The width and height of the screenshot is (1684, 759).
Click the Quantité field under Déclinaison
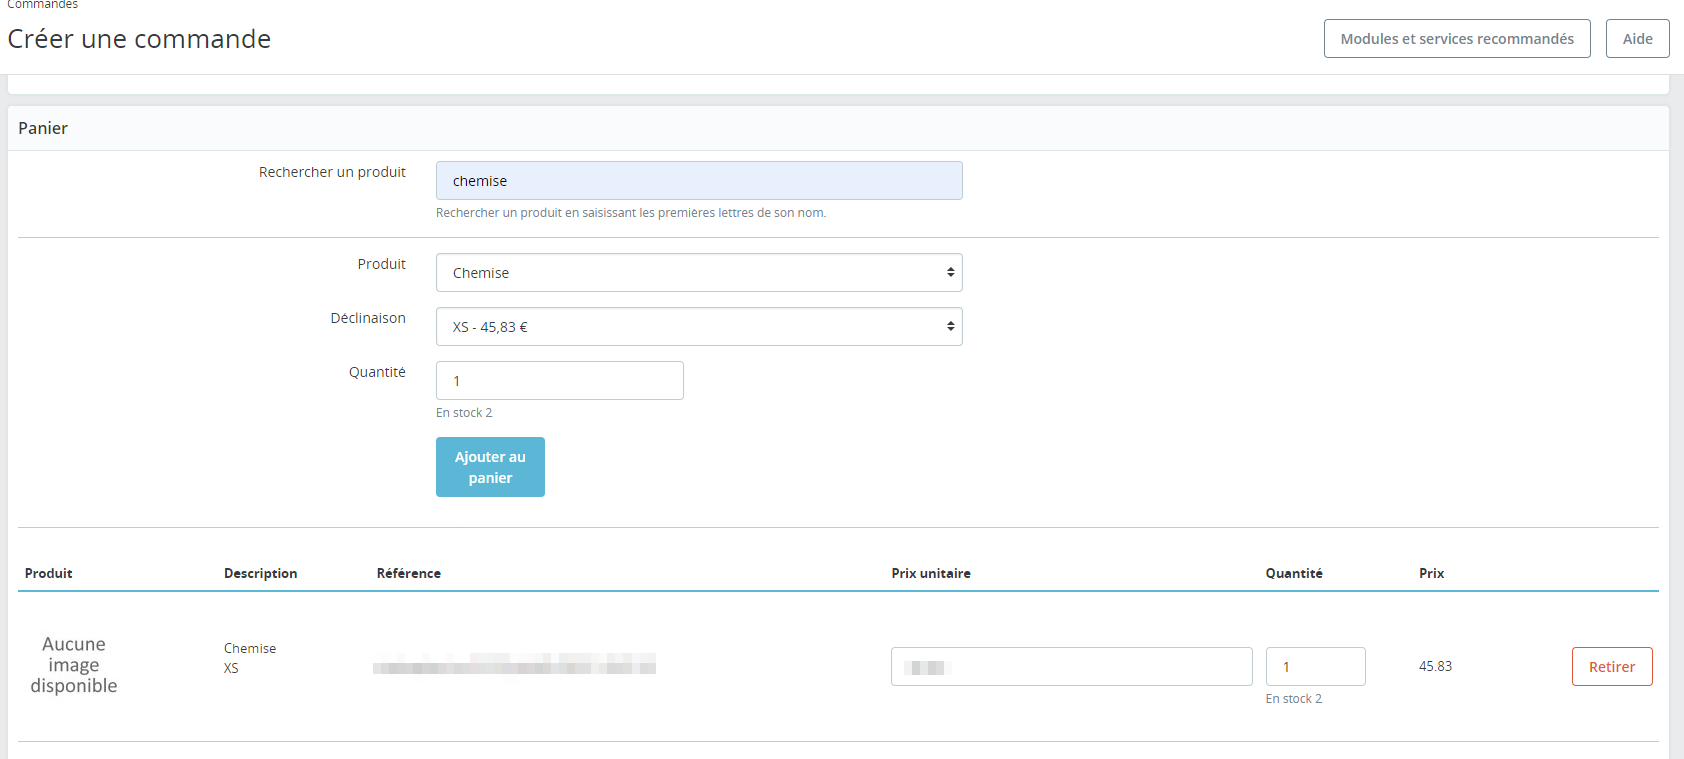(560, 380)
